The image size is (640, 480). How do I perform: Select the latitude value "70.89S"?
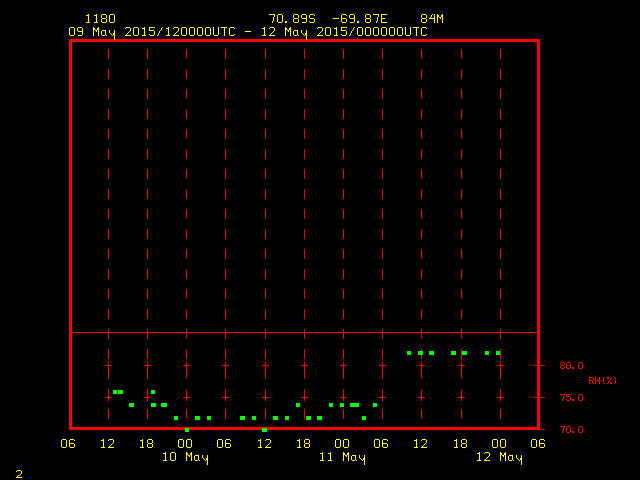click(x=292, y=19)
